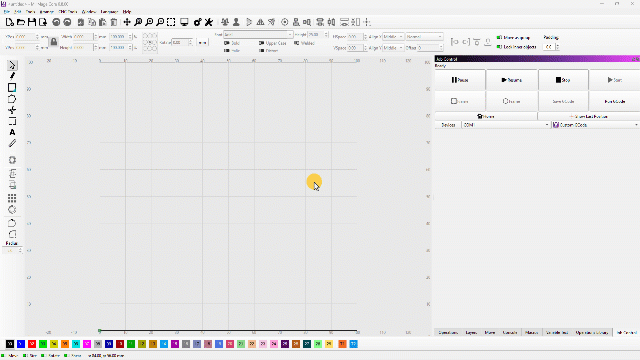Open the Font dropdown
Screen dimensions: 640x360
pos(258,35)
